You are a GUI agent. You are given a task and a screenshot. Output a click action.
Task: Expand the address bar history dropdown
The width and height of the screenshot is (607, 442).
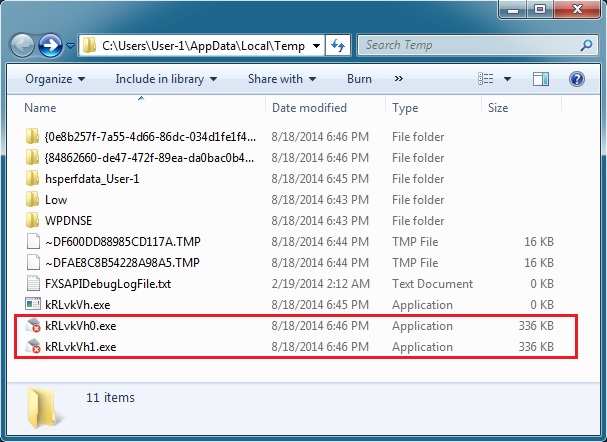(317, 46)
